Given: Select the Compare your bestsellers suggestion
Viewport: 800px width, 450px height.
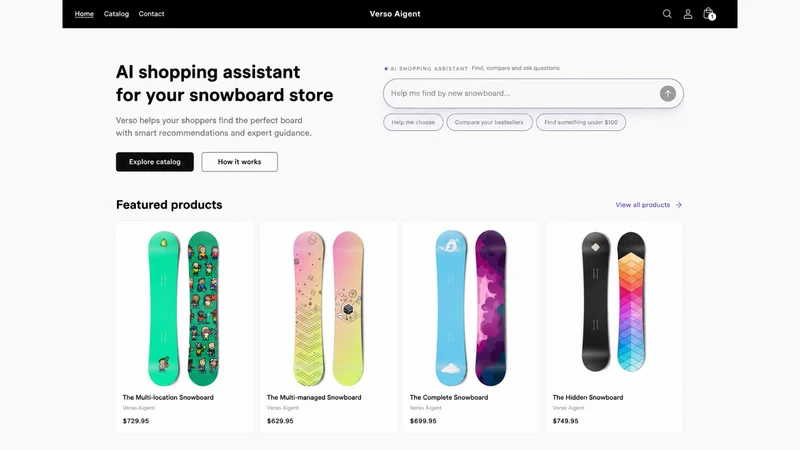Looking at the screenshot, I should click(489, 122).
